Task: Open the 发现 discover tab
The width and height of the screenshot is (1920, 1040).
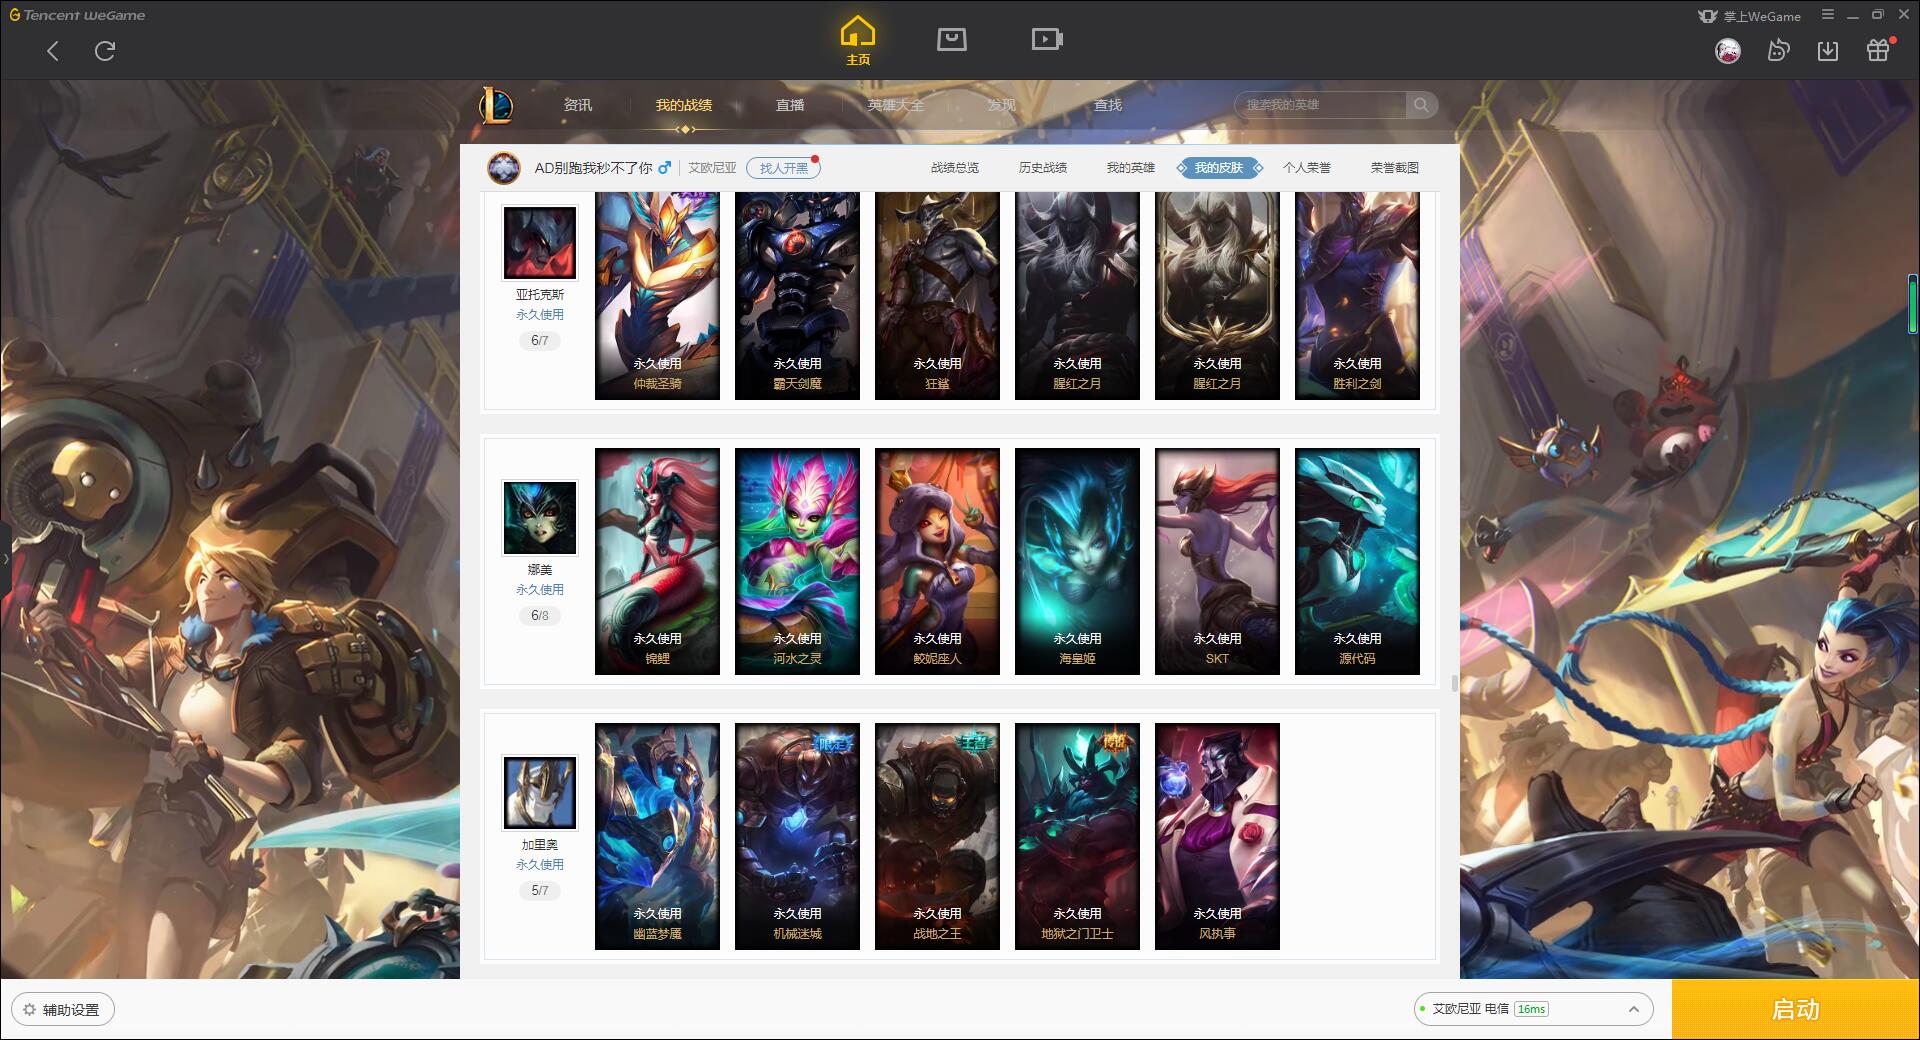Action: (x=1001, y=105)
